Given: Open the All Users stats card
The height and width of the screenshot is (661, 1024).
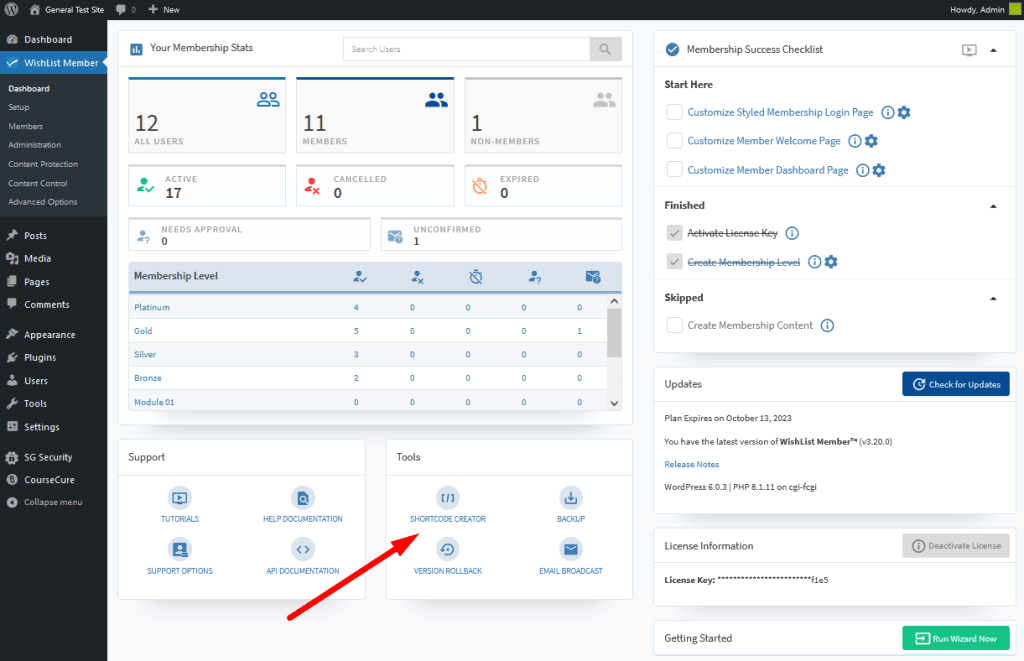Looking at the screenshot, I should point(207,116).
